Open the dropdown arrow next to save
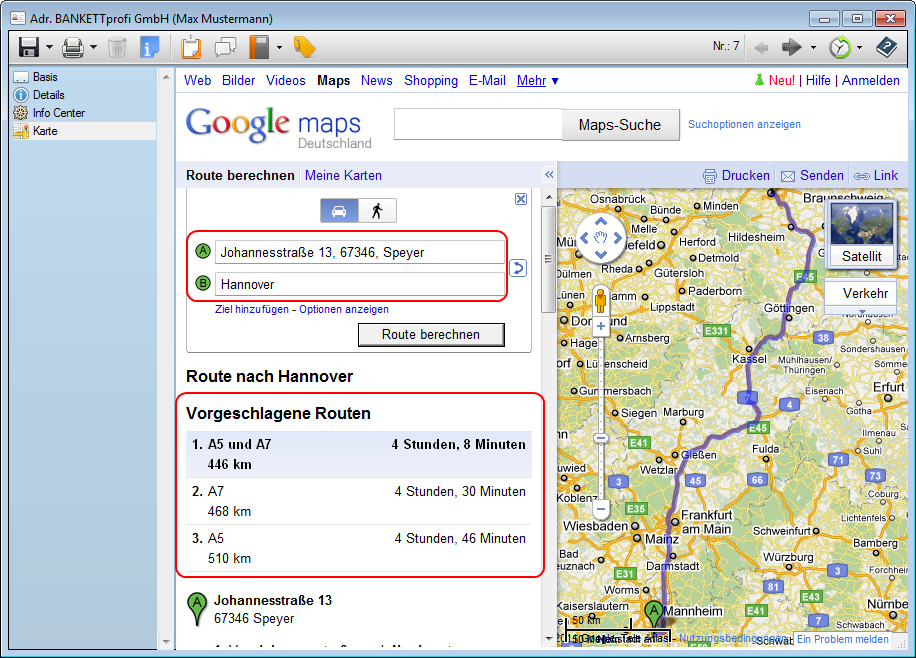Viewport: 916px width, 658px height. point(50,47)
